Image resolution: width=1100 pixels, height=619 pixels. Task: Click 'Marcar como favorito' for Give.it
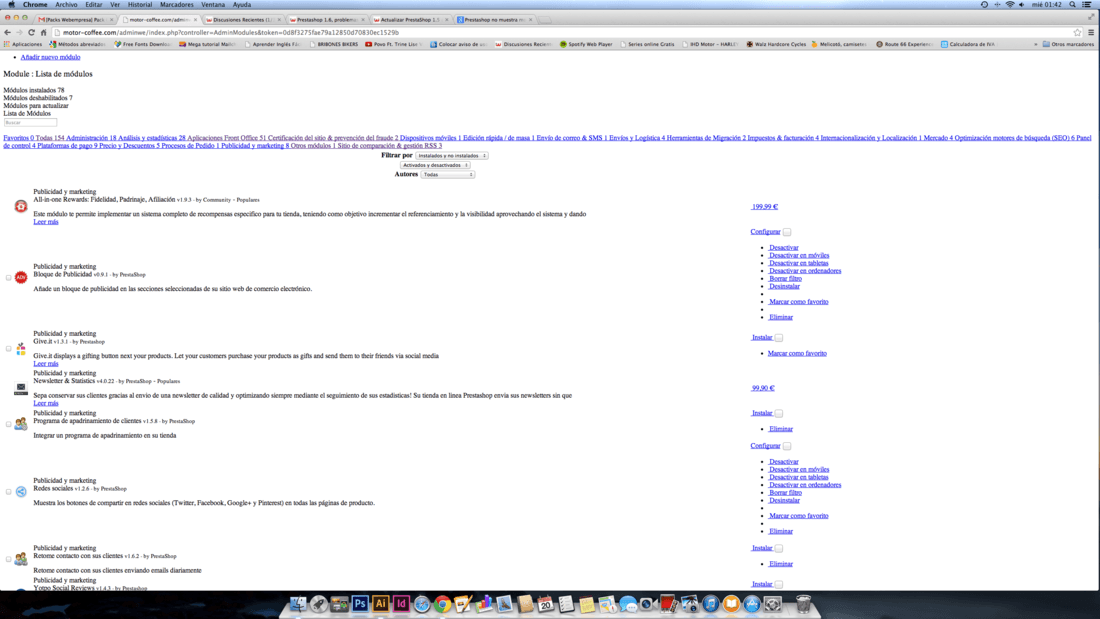click(797, 353)
